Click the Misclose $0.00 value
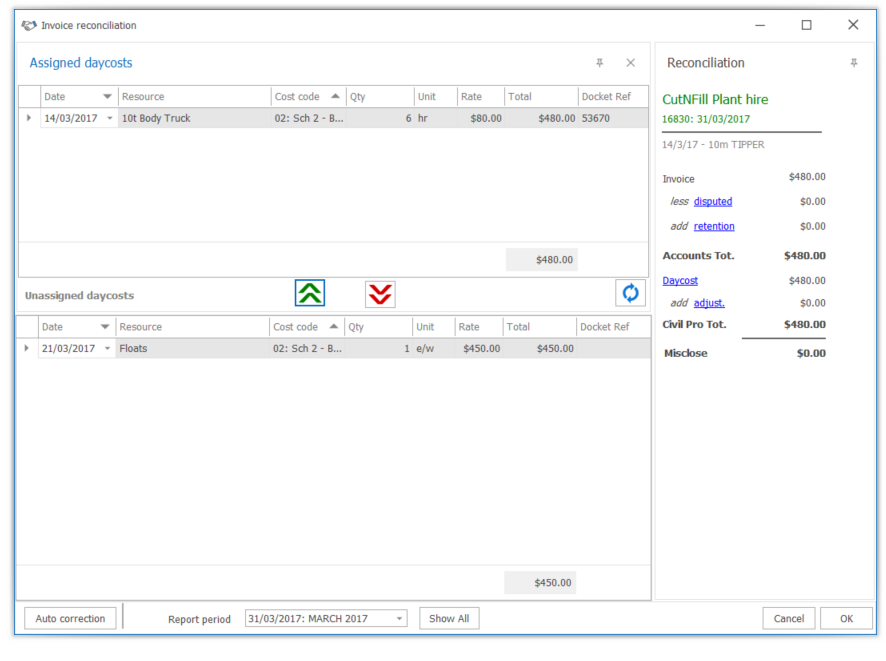This screenshot has width=886, height=661. point(811,354)
